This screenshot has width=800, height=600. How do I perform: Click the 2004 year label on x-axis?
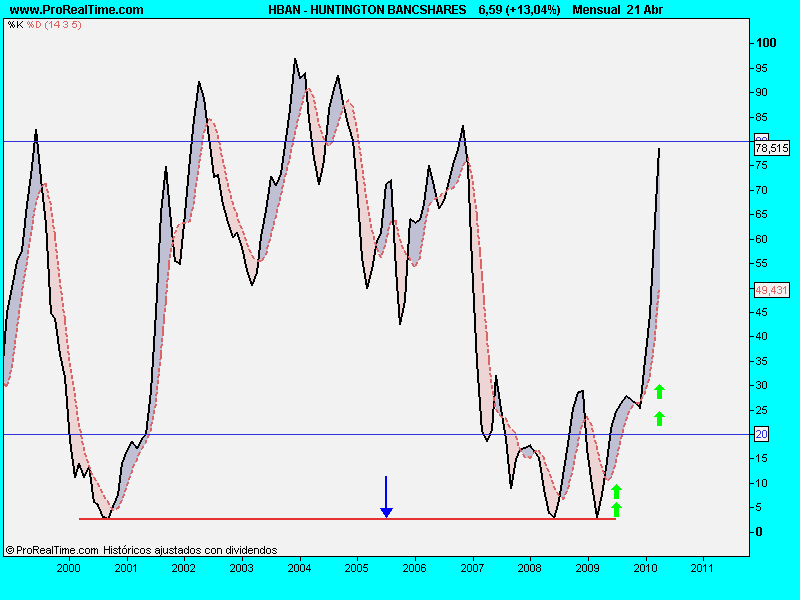[299, 568]
